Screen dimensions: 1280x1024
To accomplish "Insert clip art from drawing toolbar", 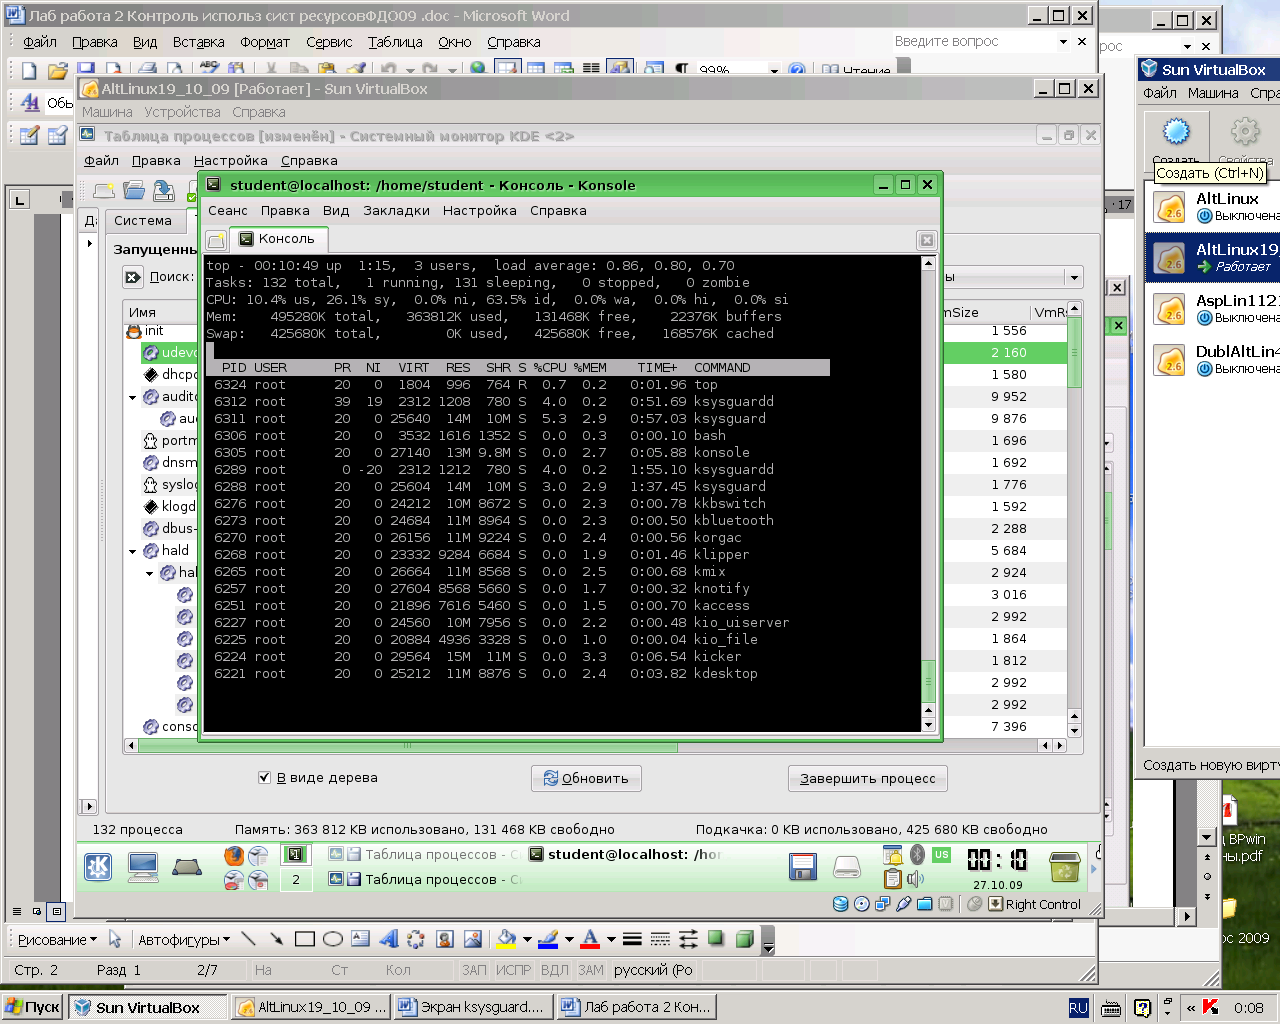I will click(445, 939).
